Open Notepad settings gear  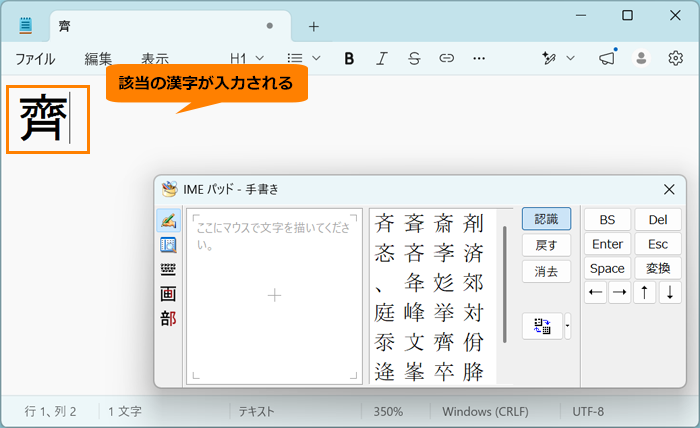pos(675,58)
